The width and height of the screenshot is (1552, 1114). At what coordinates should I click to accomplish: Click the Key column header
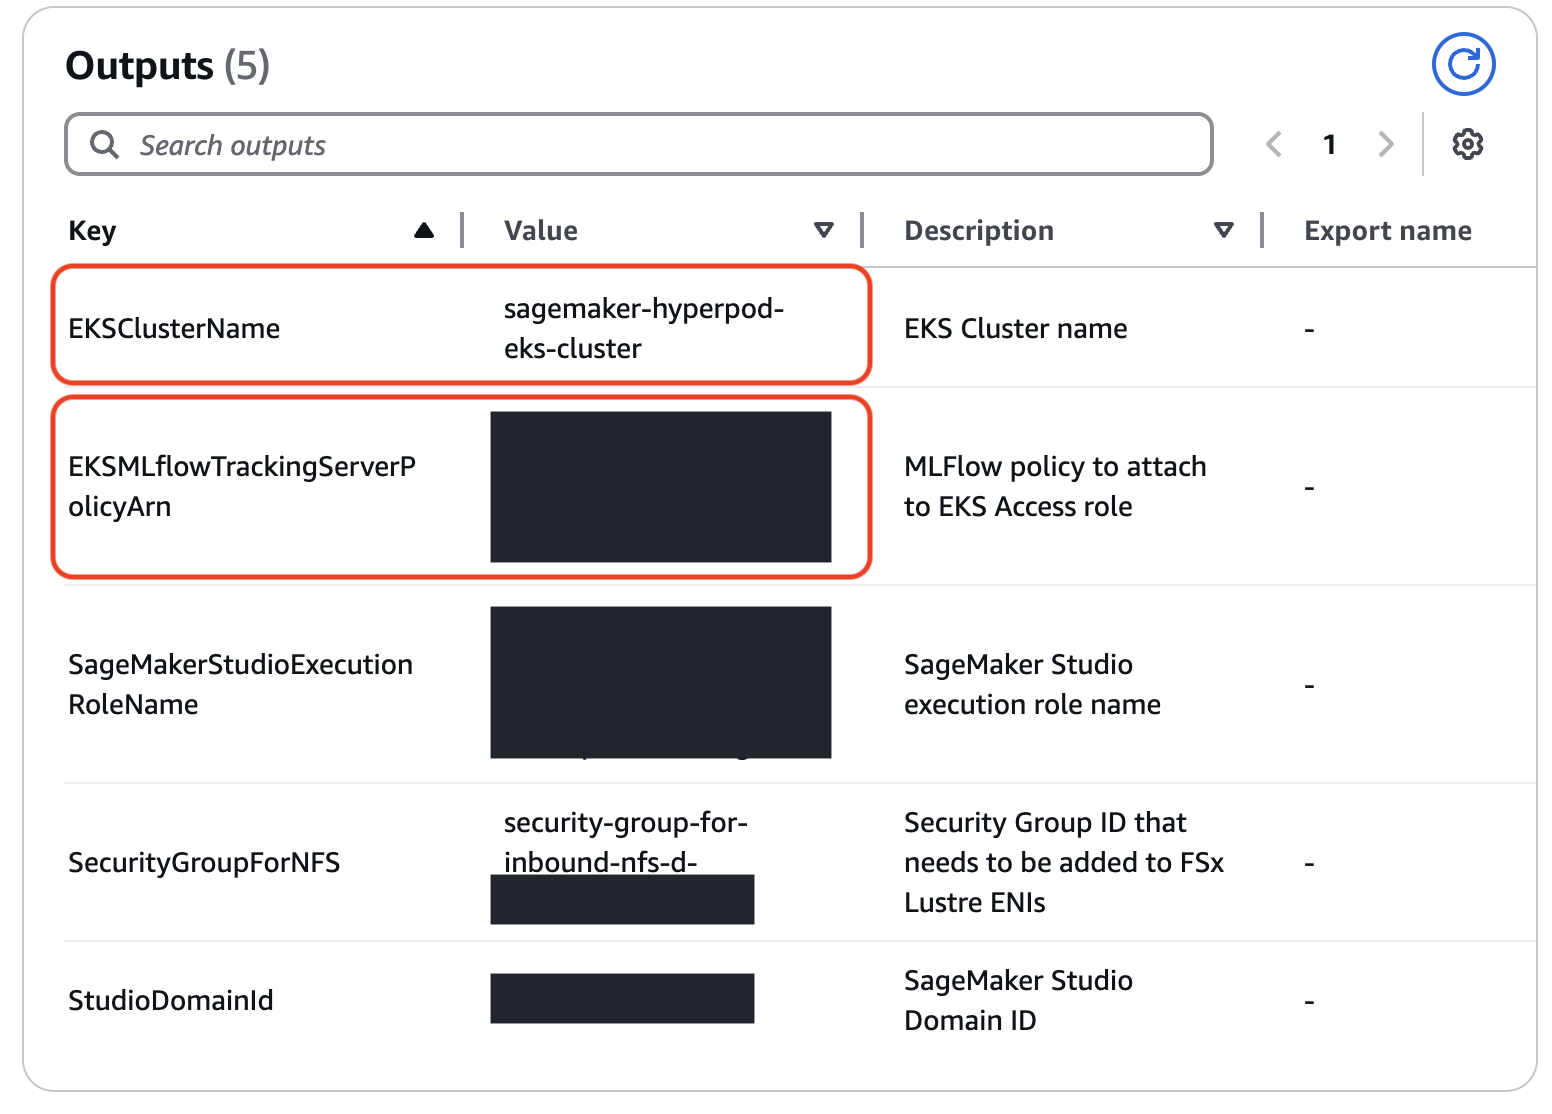tap(93, 231)
